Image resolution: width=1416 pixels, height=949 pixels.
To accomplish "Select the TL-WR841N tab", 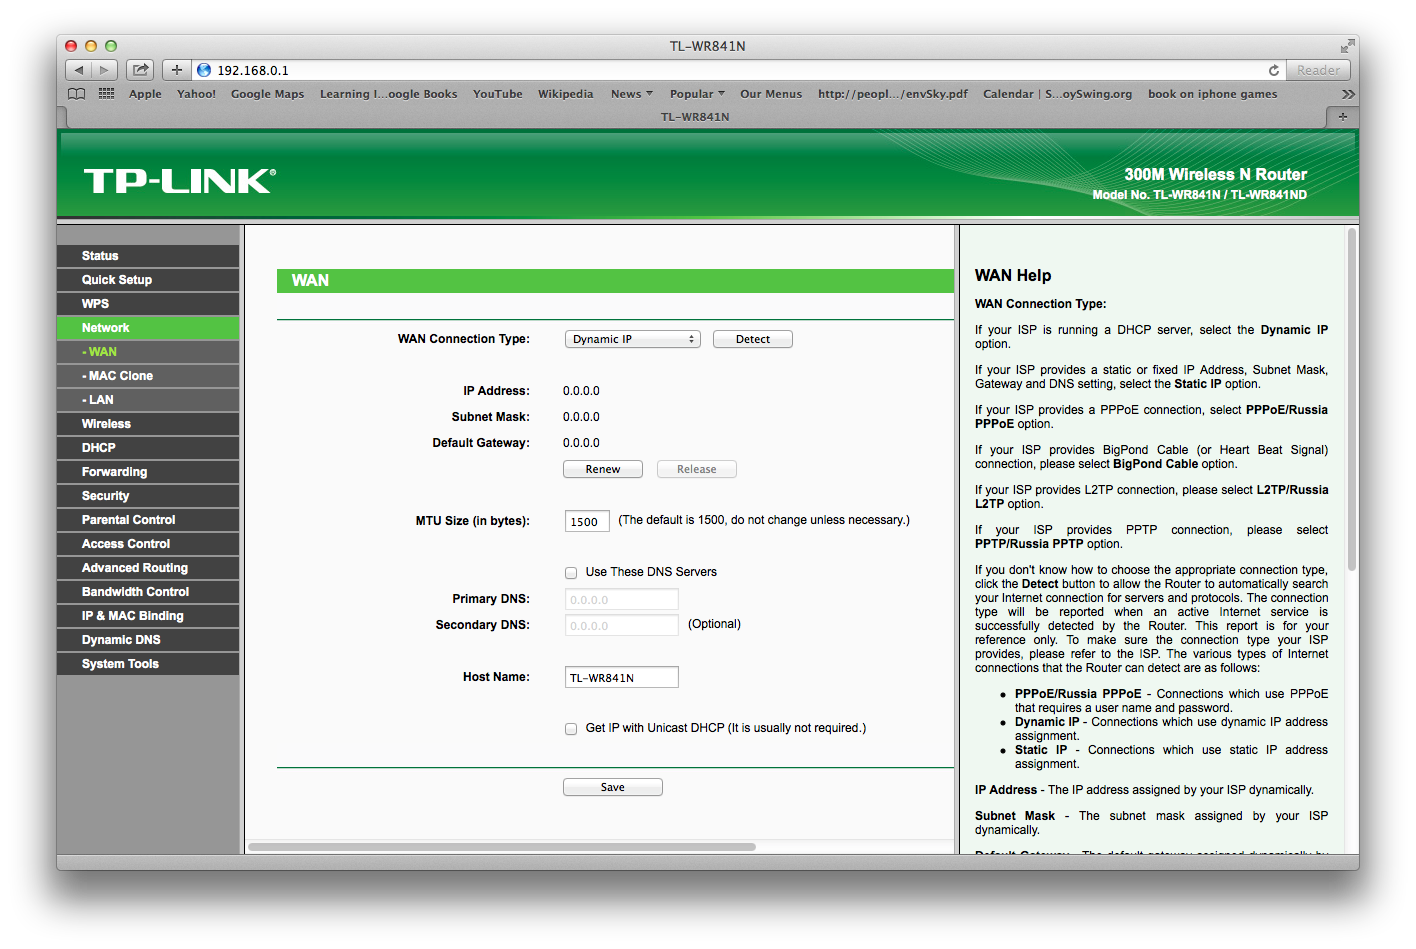I will (x=695, y=117).
